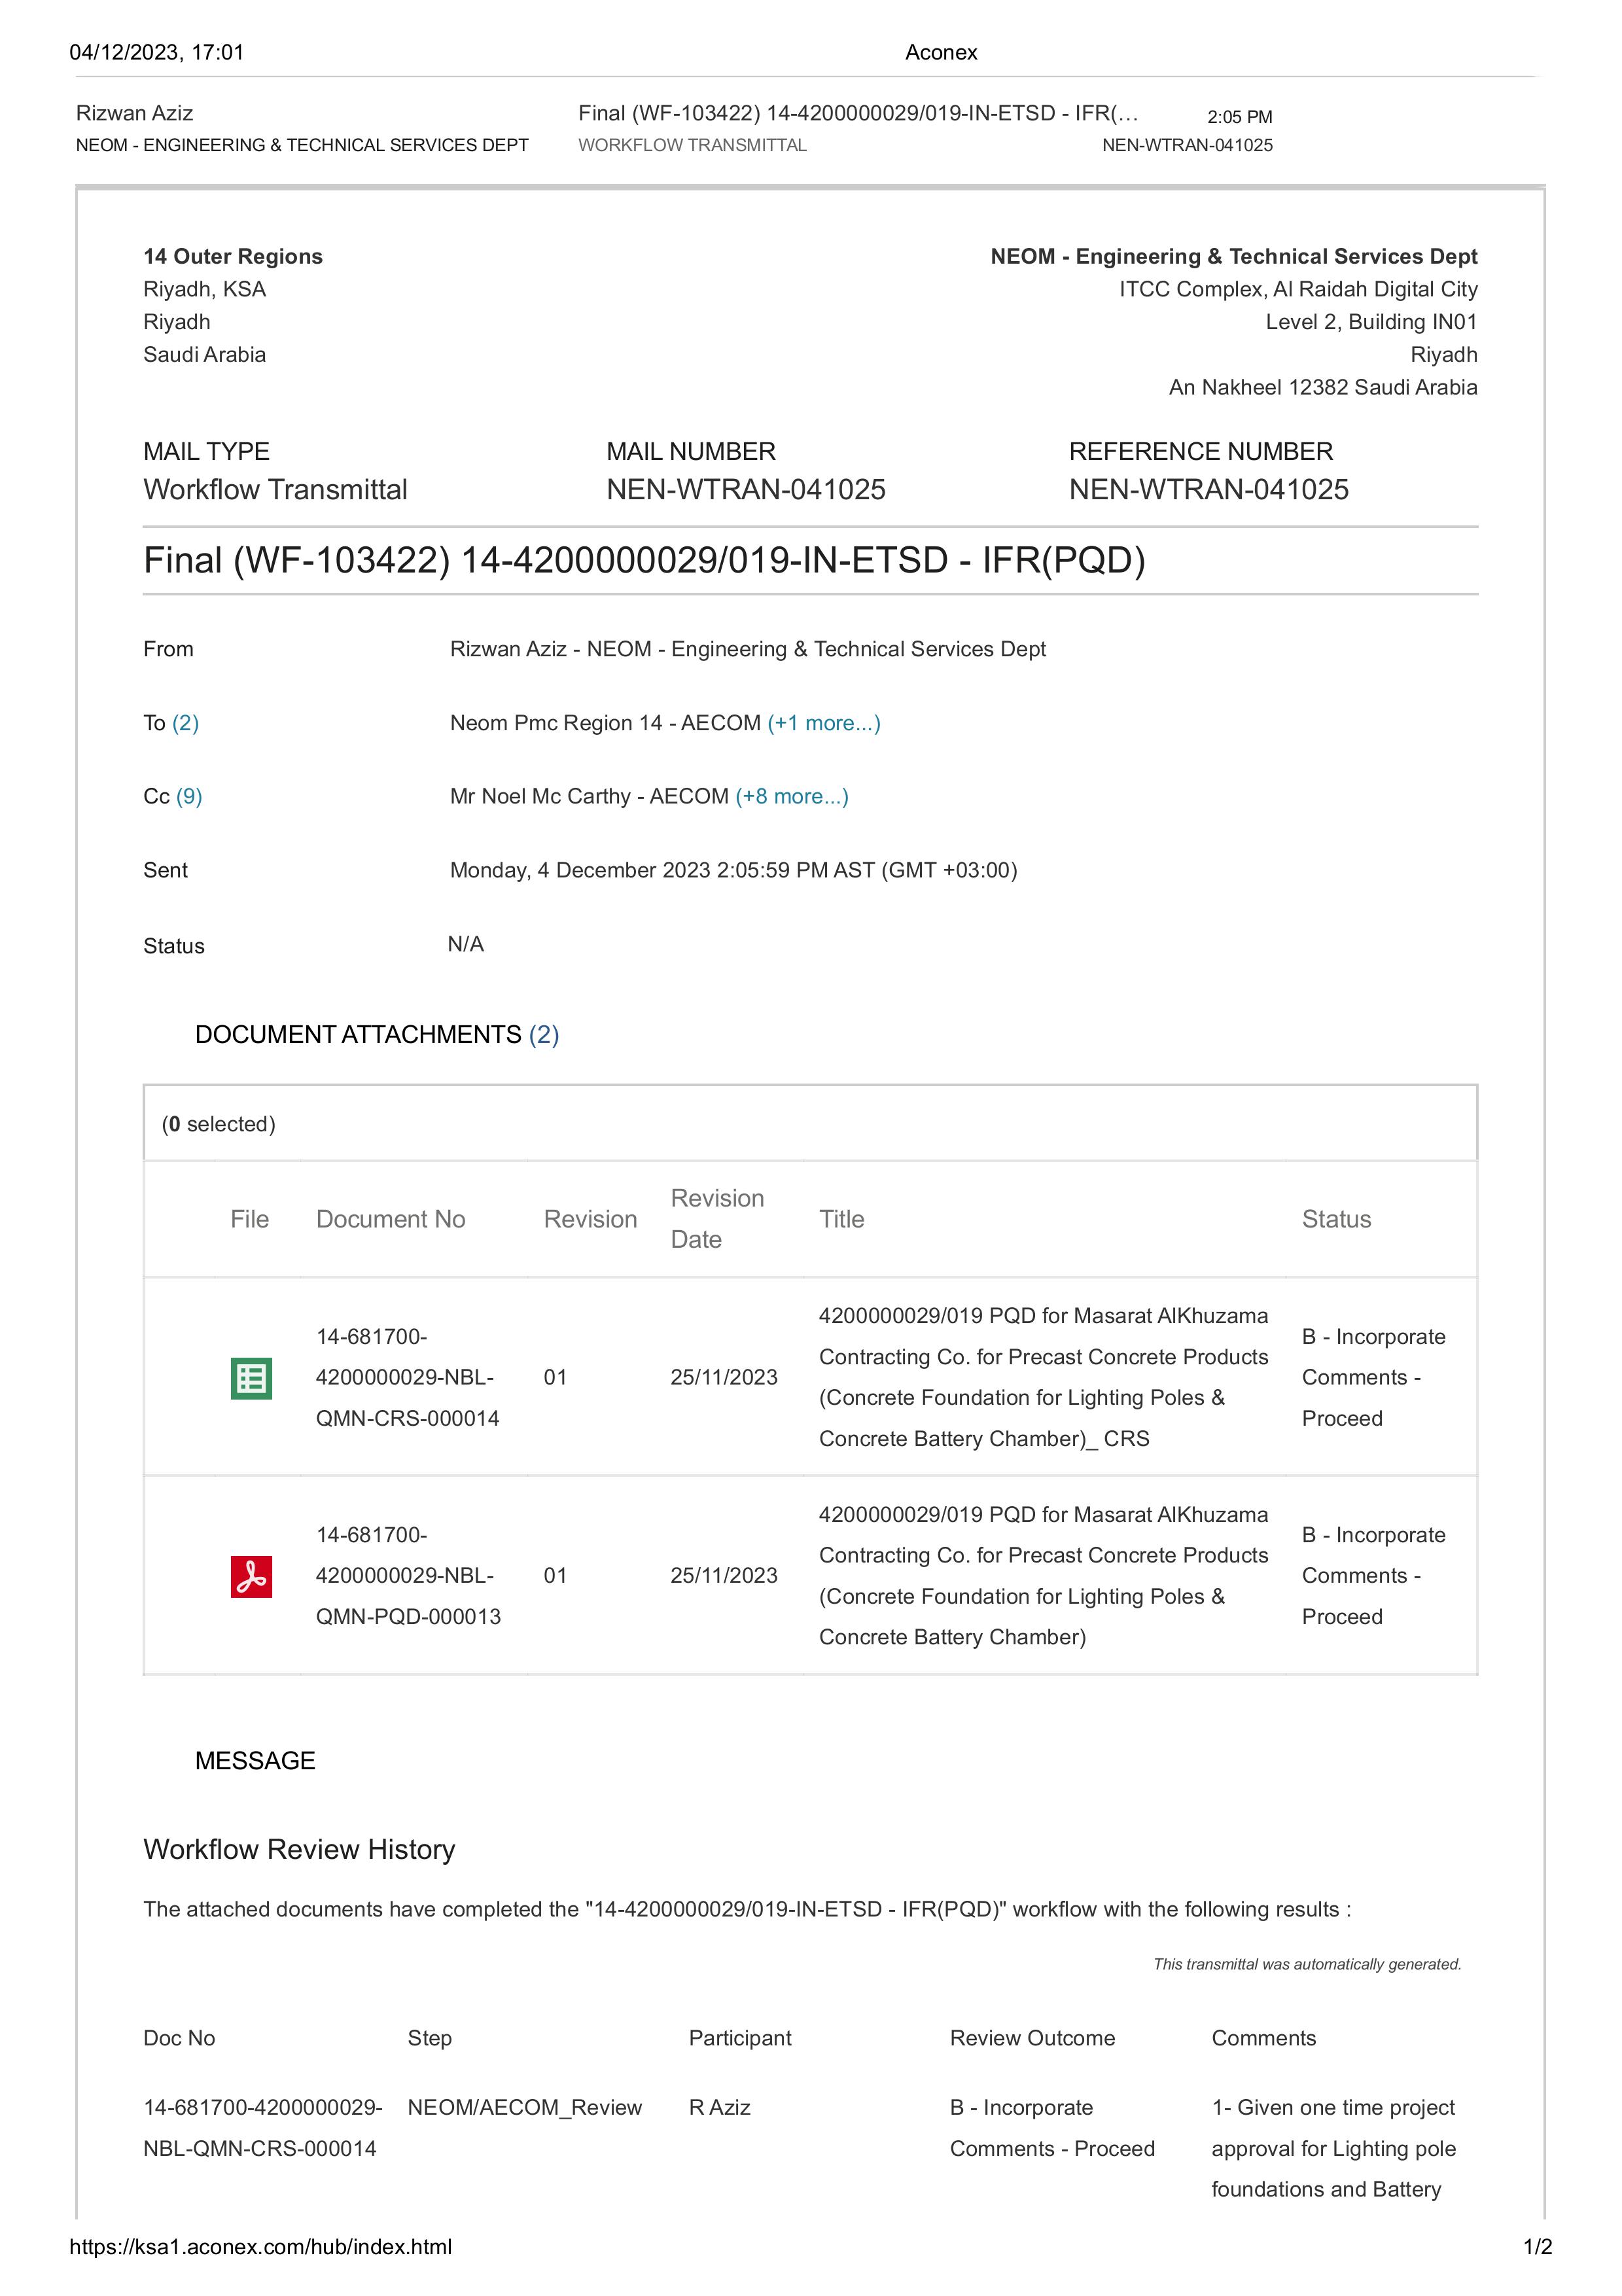Select document number 14-681700-4200000029-NBL-QMN-CRS-000014 in attachments table
Viewport: 1622px width, 2296px height.
point(408,1377)
